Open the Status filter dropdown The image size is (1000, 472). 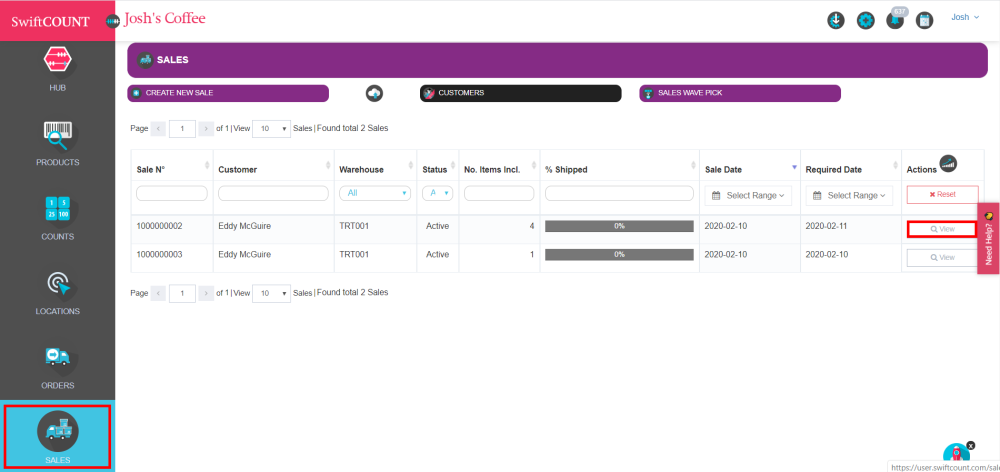[x=438, y=193]
